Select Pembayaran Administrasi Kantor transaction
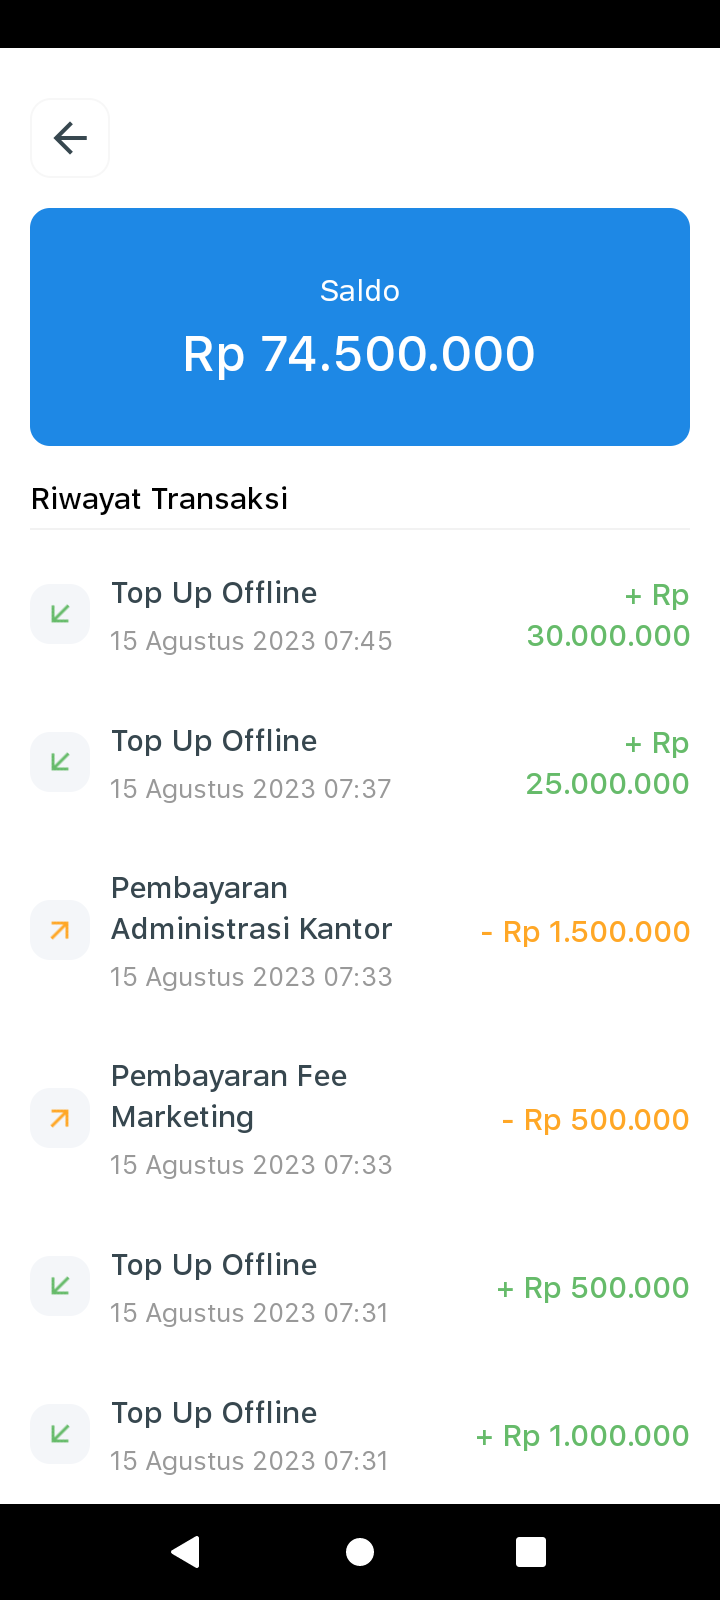 tap(360, 930)
